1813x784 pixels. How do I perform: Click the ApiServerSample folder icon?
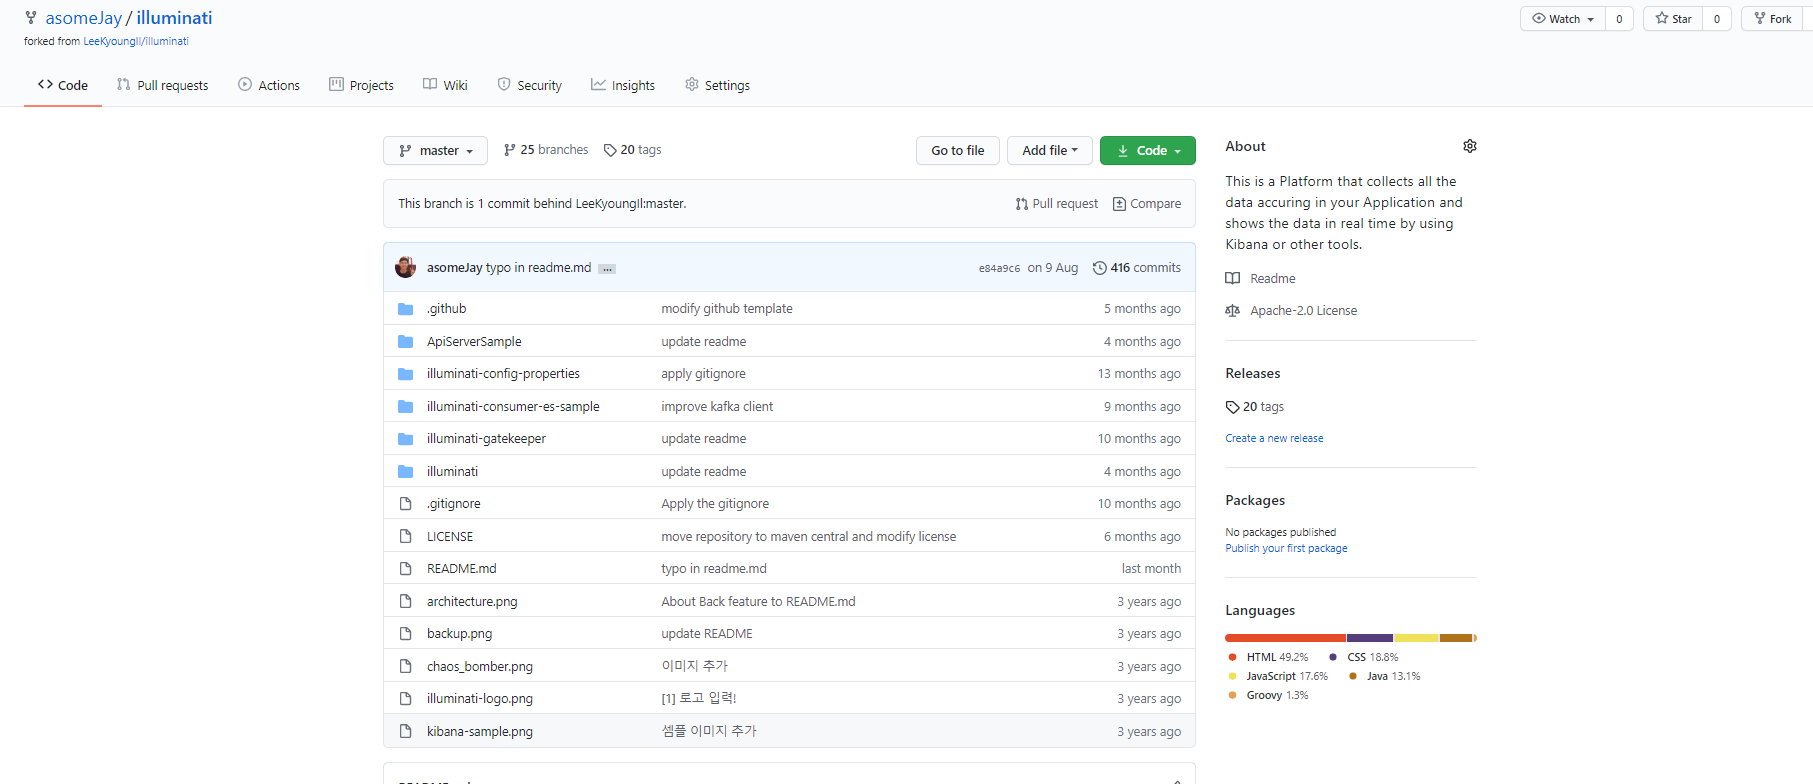click(405, 342)
